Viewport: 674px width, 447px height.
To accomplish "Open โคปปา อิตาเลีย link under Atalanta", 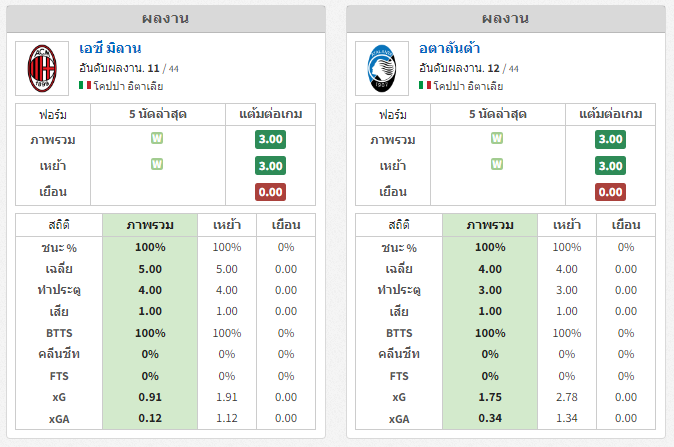I will click(x=468, y=86).
